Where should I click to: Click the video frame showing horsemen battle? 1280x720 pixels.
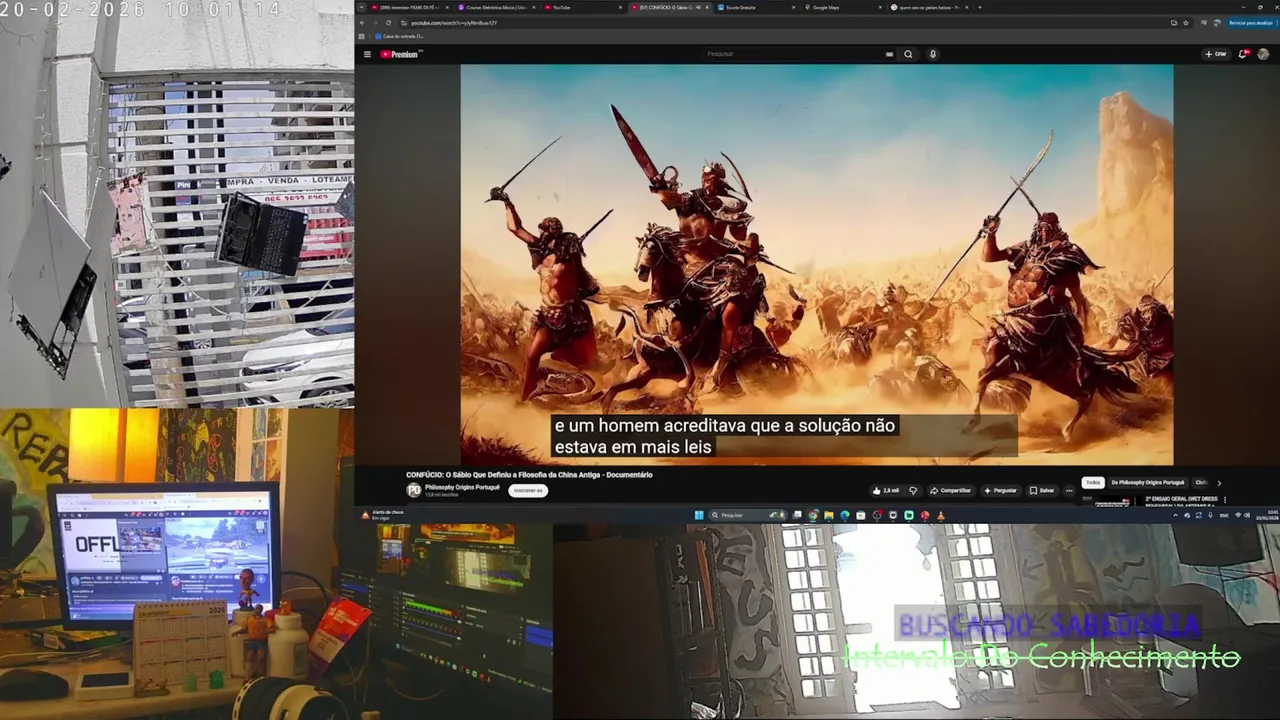(x=816, y=264)
